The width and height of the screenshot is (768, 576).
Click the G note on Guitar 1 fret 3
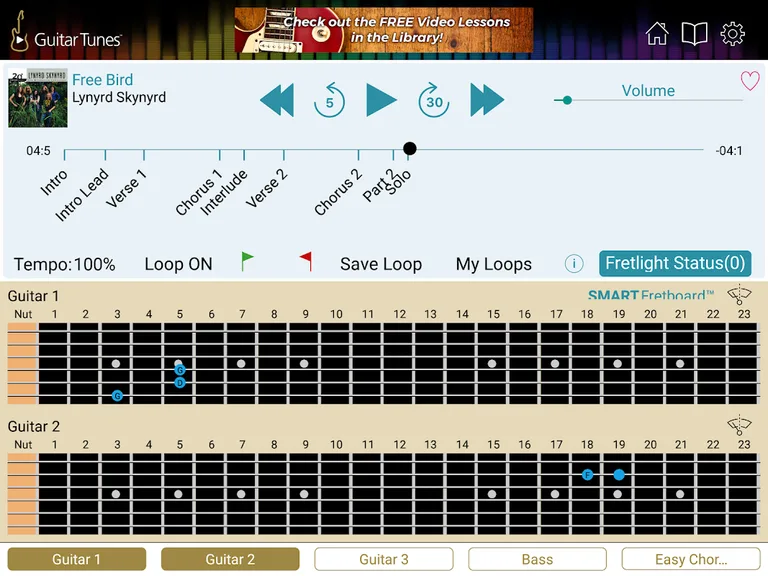click(117, 395)
